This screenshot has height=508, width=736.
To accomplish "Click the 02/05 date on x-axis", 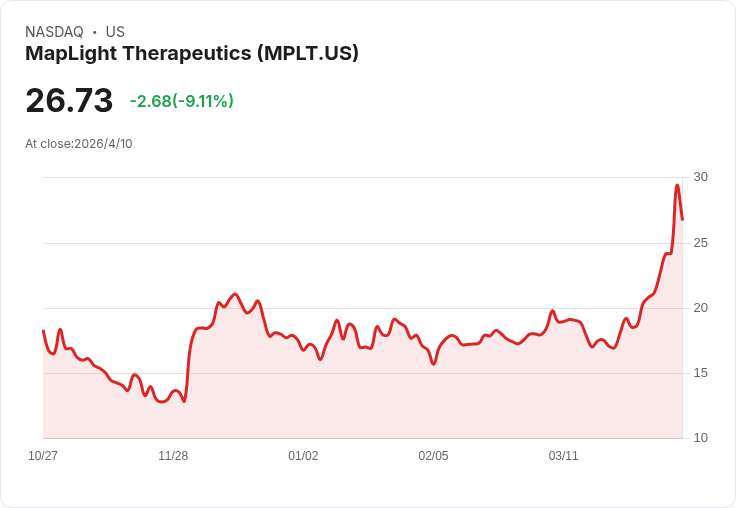I will coord(433,456).
